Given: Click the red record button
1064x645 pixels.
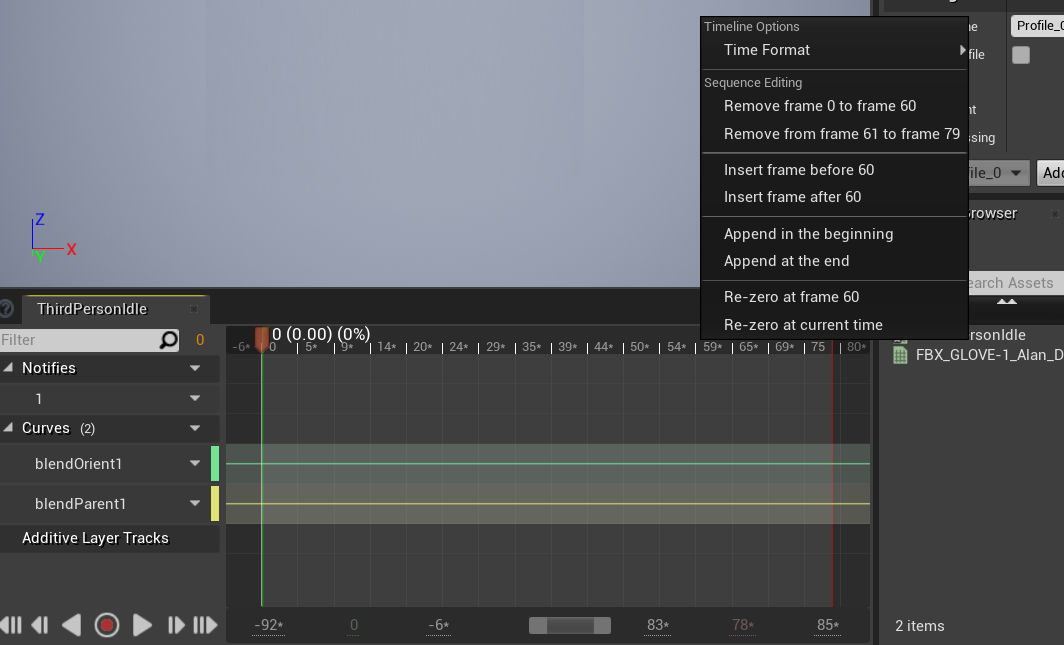Looking at the screenshot, I should point(107,625).
